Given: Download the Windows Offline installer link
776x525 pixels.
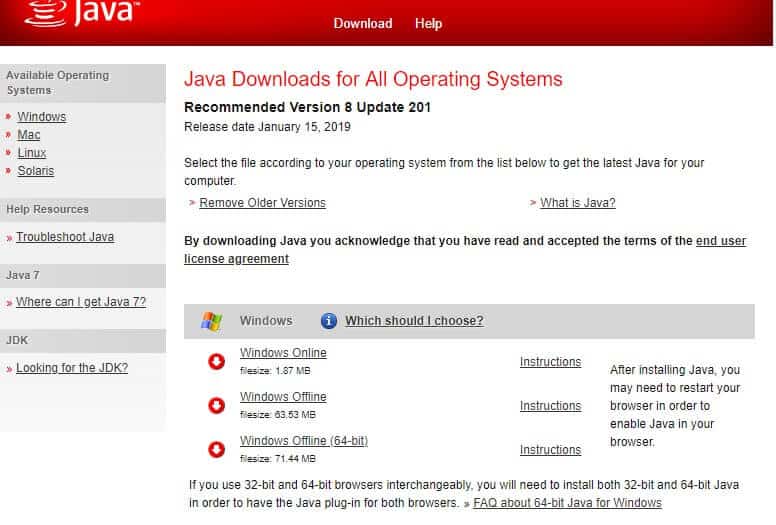Looking at the screenshot, I should [x=283, y=397].
